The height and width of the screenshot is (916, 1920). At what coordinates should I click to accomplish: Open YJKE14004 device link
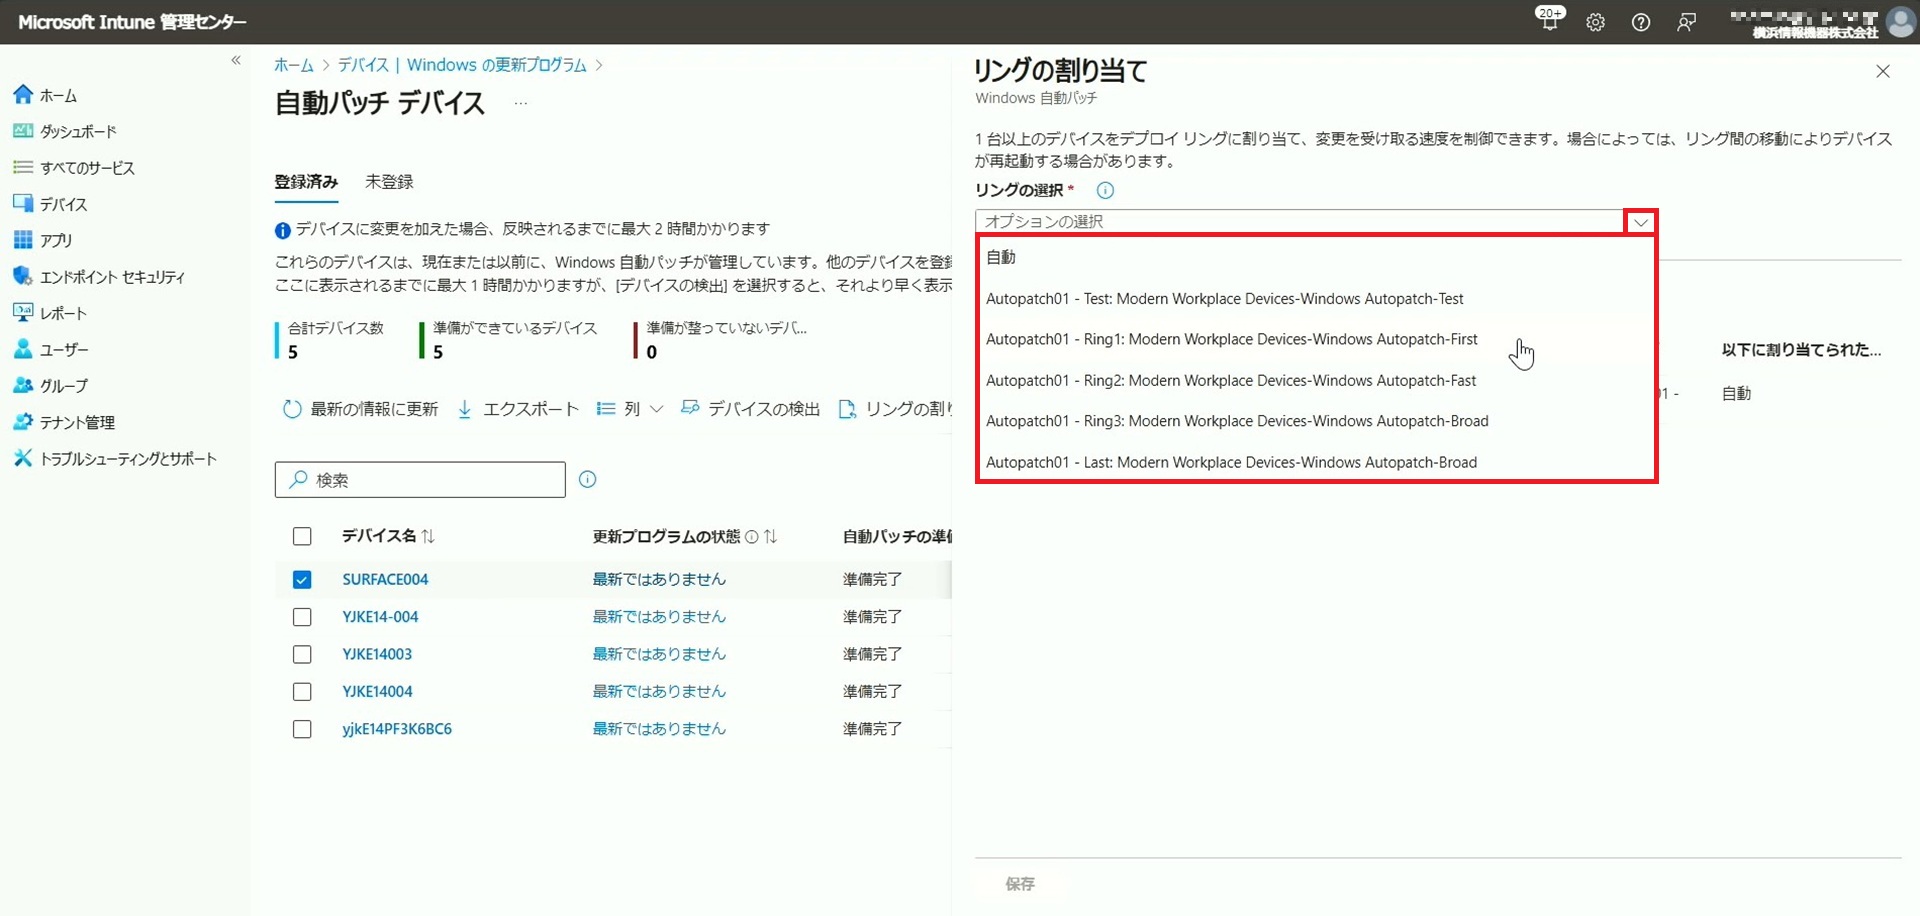[377, 692]
